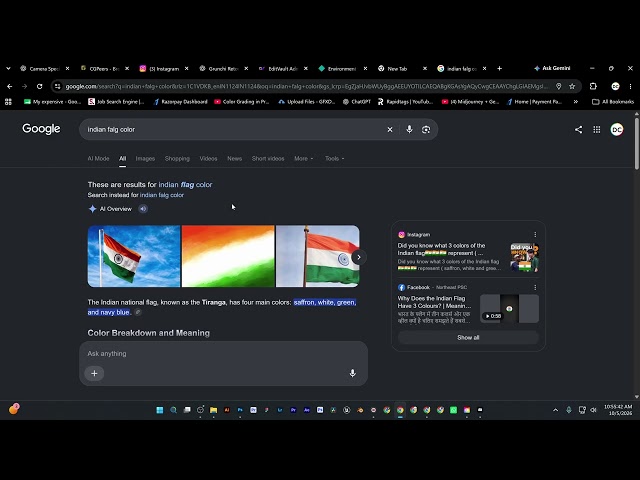Open the link icon after navy blue
The image size is (640, 480).
[138, 312]
